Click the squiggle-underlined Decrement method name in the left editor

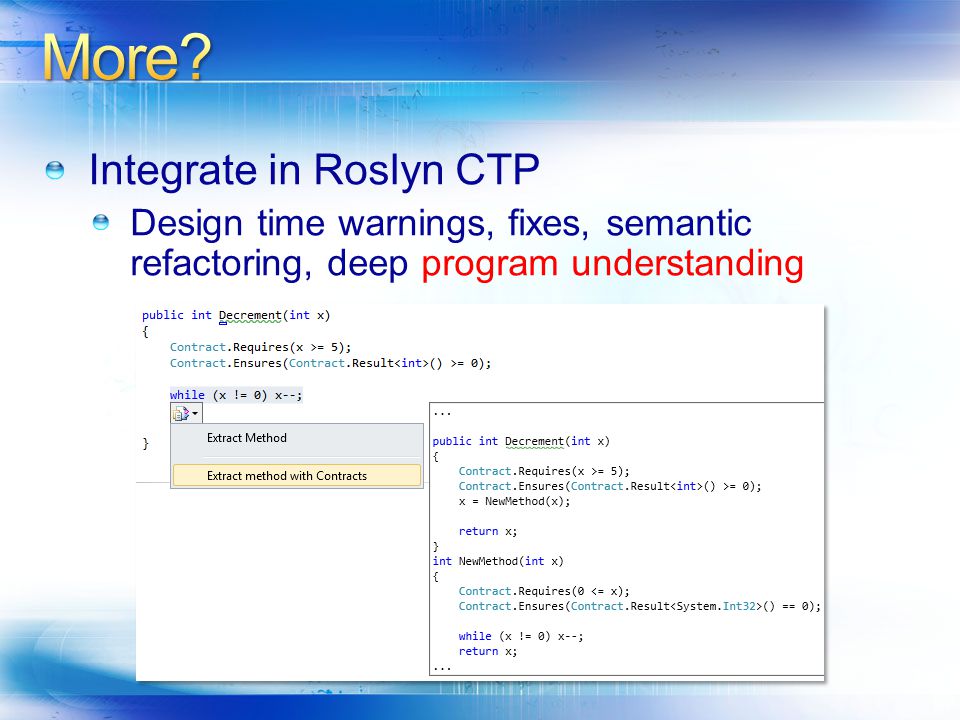pyautogui.click(x=250, y=315)
